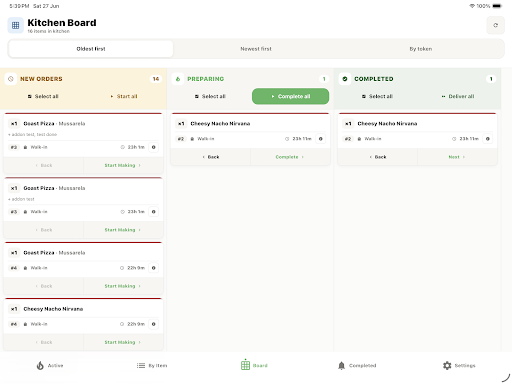Open info icon on Completed Cheesy Nacho Nirvana card

point(488,139)
